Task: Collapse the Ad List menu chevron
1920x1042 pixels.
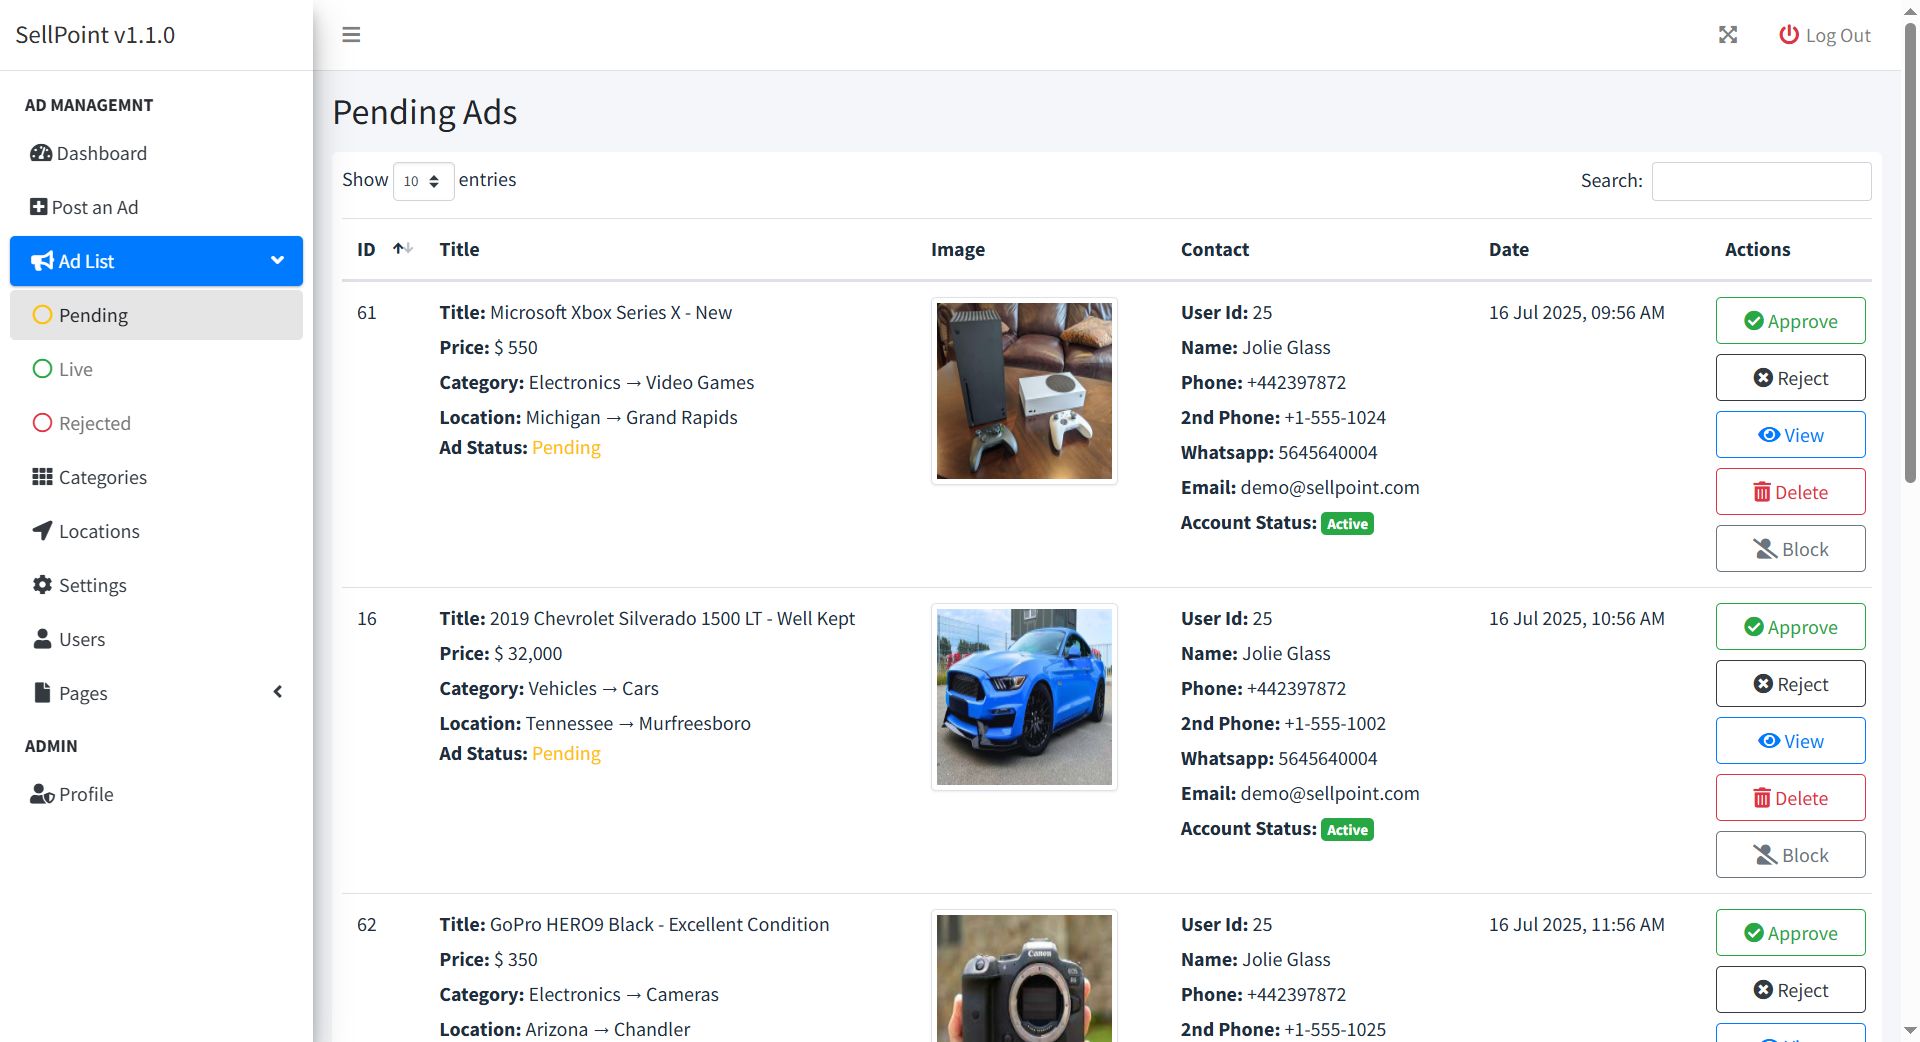Action: [x=277, y=260]
